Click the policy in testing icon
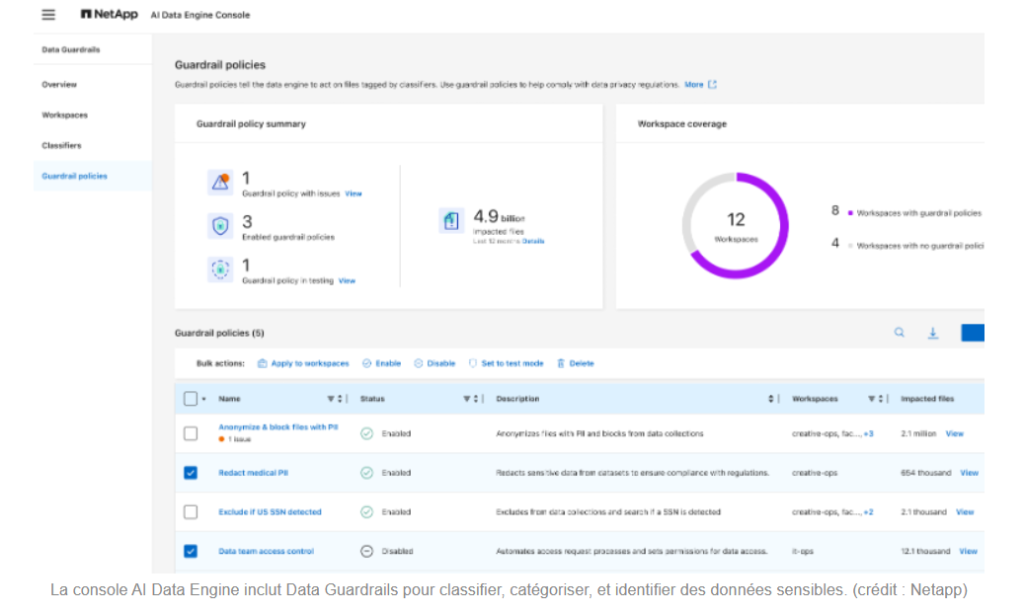The image size is (1024, 614). 220,269
